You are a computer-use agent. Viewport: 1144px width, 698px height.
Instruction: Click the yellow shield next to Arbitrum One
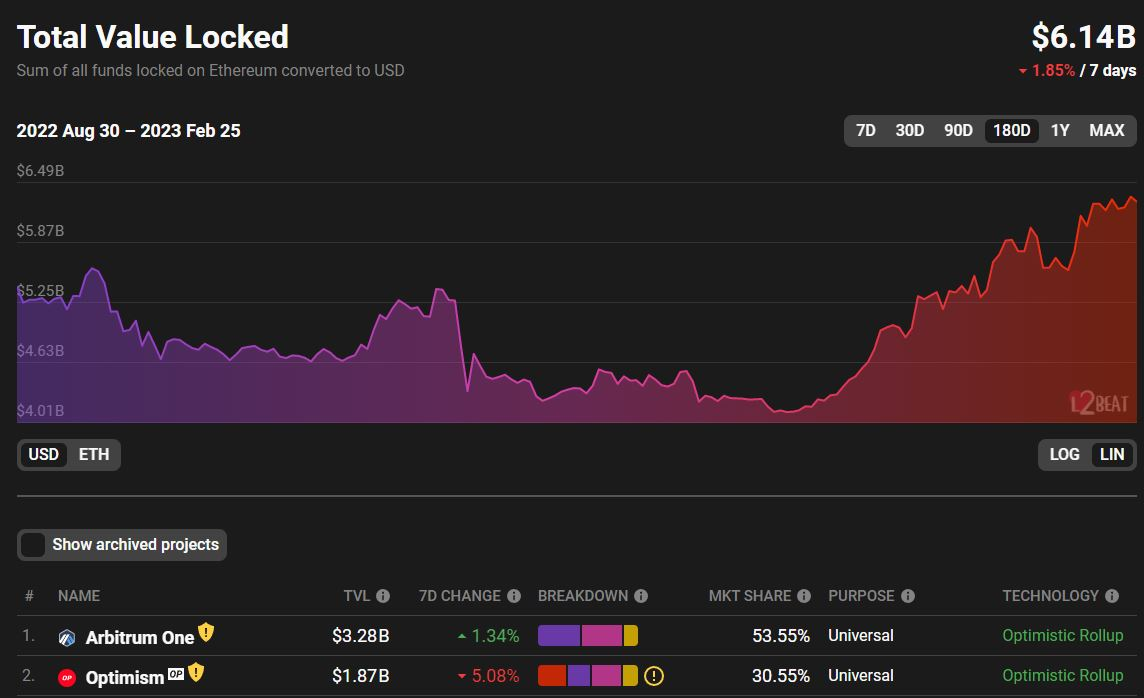(206, 632)
